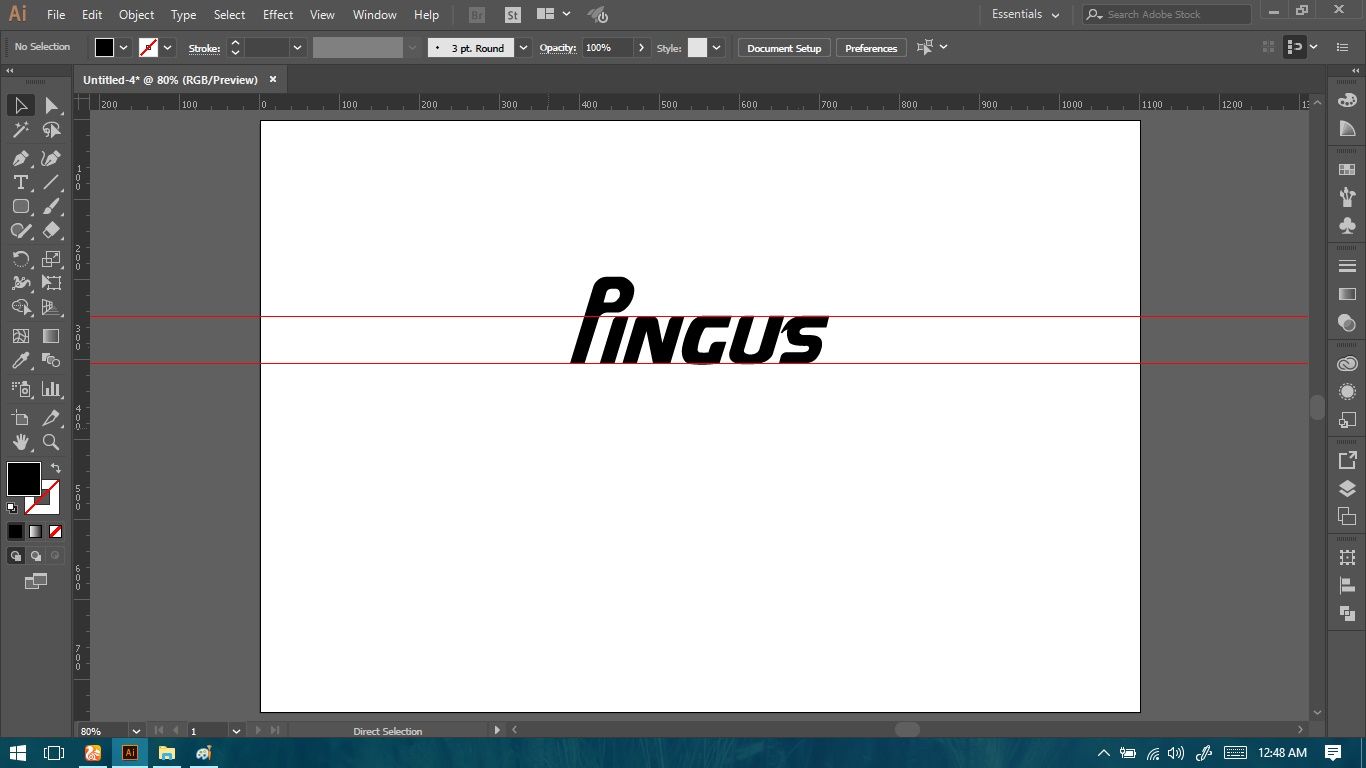Activate the Type tool
Viewport: 1366px width, 768px height.
pyautogui.click(x=20, y=182)
